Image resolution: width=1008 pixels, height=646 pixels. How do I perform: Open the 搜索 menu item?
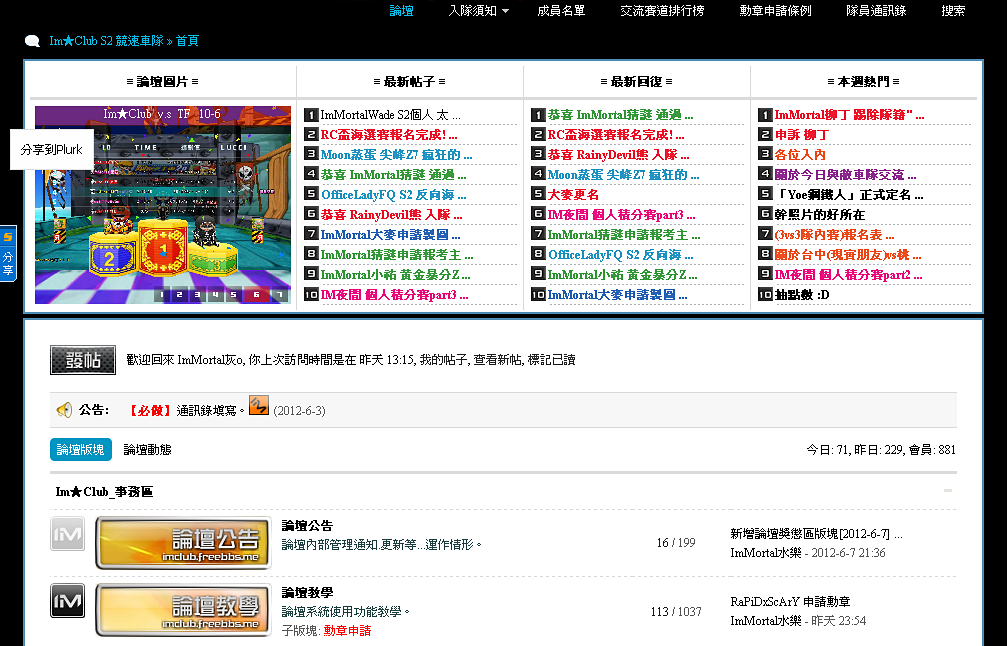tap(953, 11)
